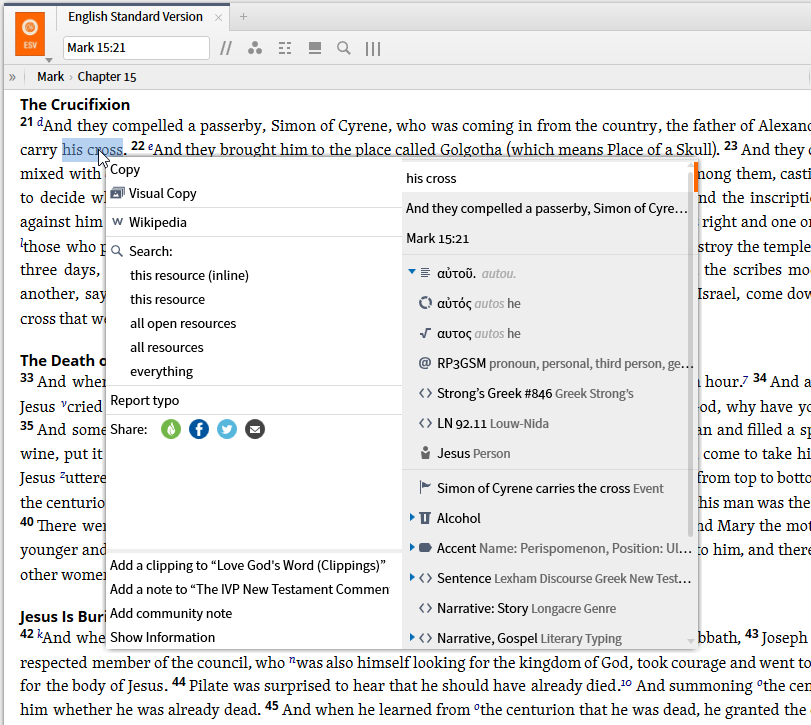Click the Search magnifier icon in menu

coord(117,251)
